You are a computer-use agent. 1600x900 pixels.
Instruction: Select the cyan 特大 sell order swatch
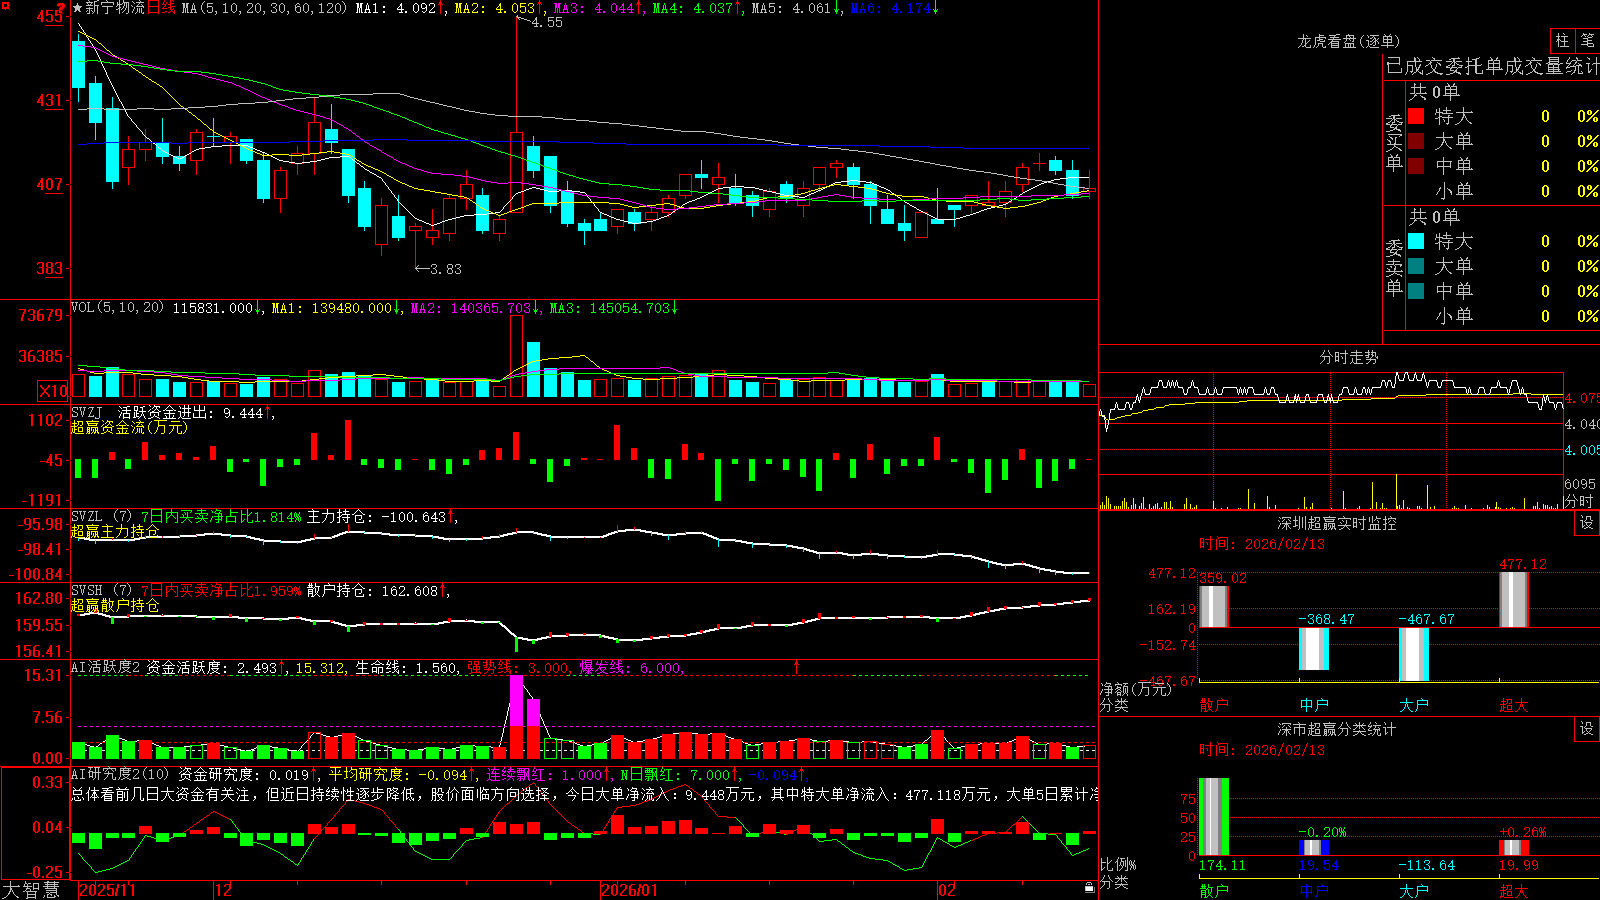click(x=1416, y=241)
